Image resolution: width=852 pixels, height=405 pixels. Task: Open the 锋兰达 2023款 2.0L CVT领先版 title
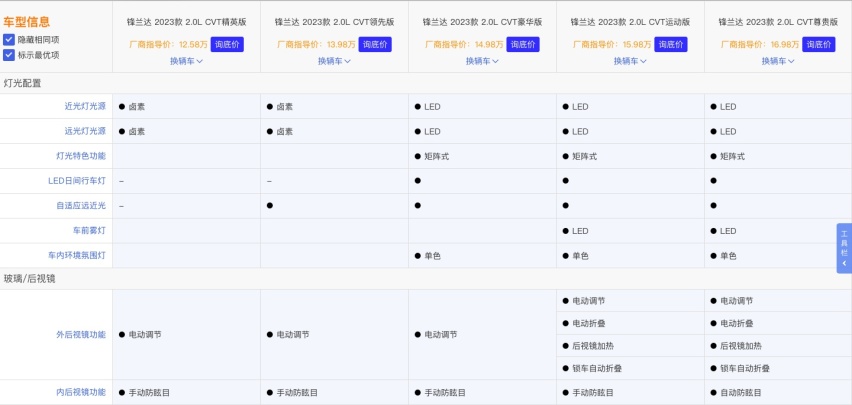[334, 22]
